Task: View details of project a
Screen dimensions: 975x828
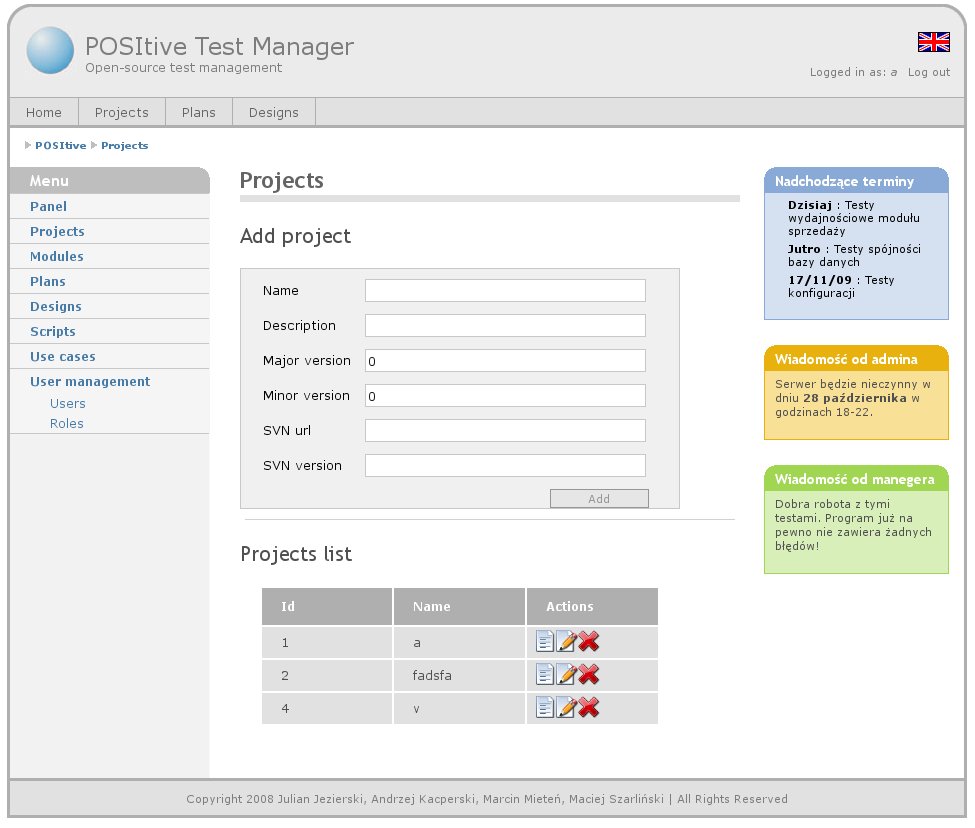Action: click(x=545, y=642)
